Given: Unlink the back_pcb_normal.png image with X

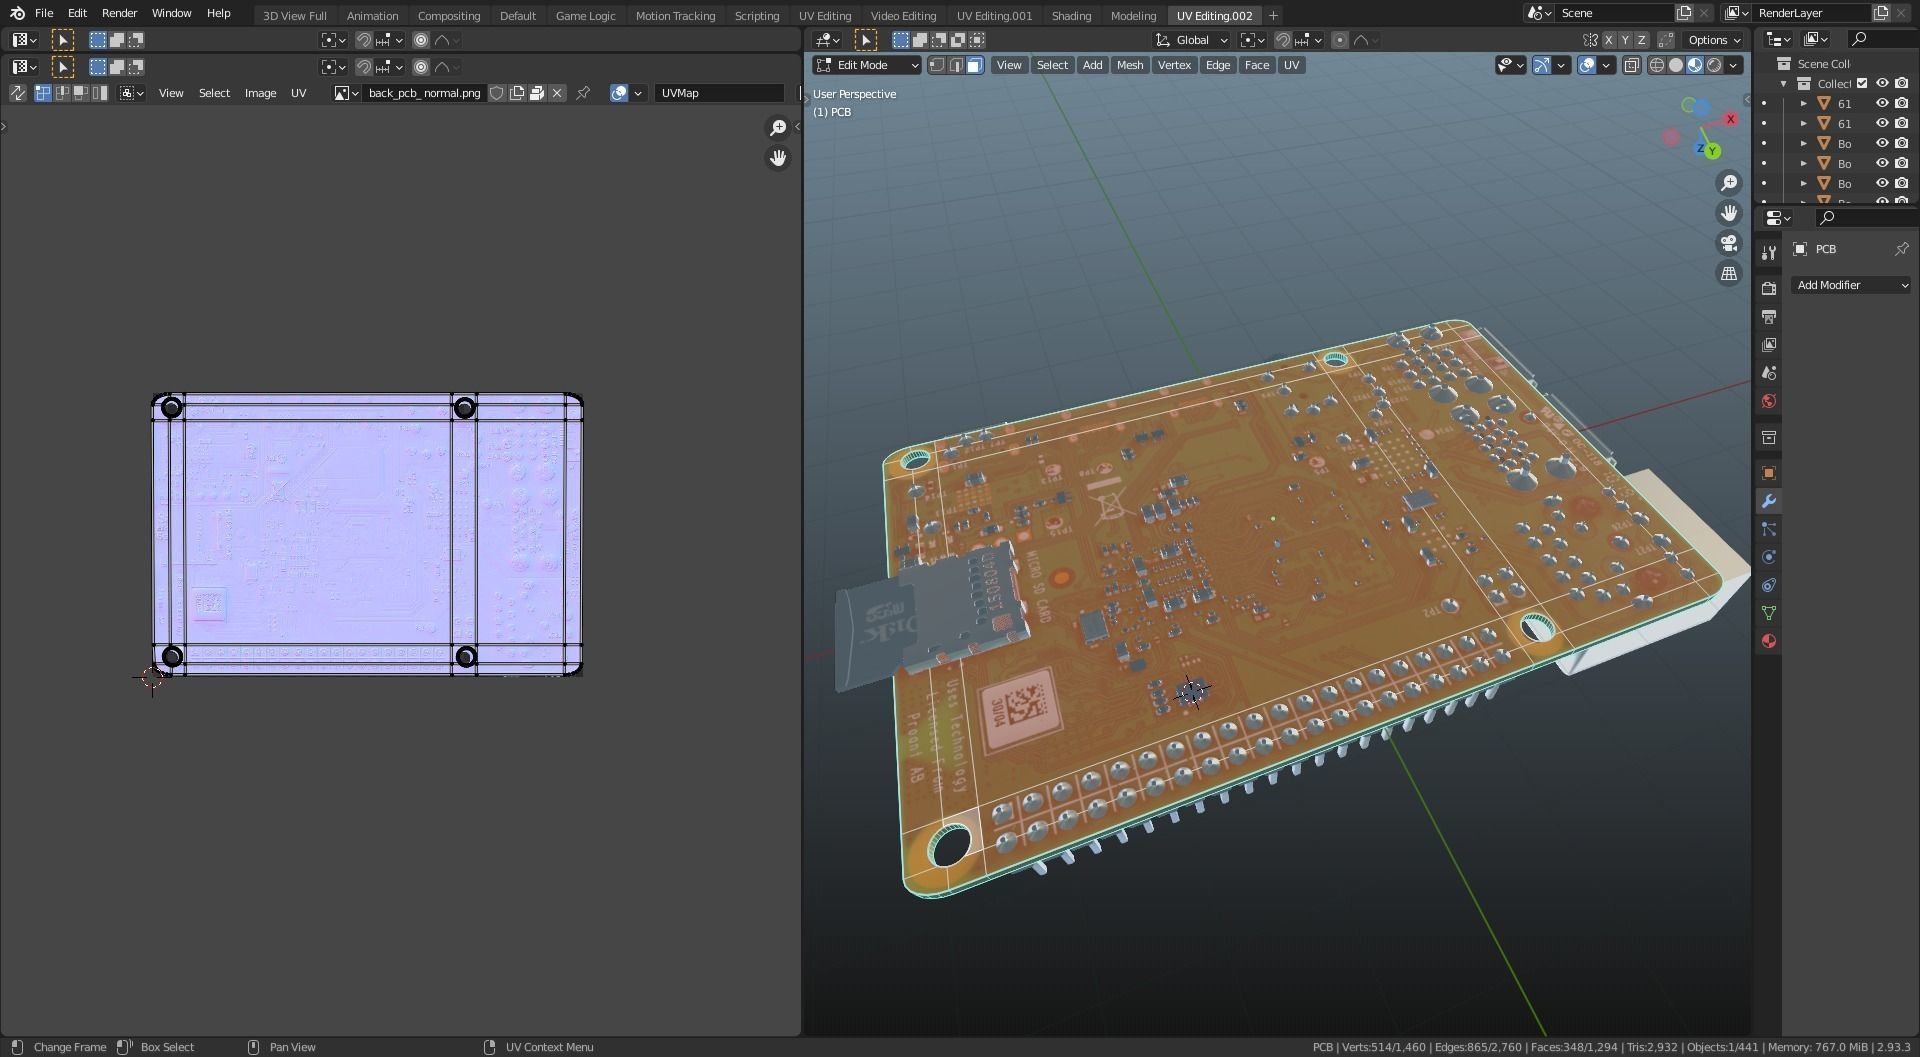Looking at the screenshot, I should (557, 93).
